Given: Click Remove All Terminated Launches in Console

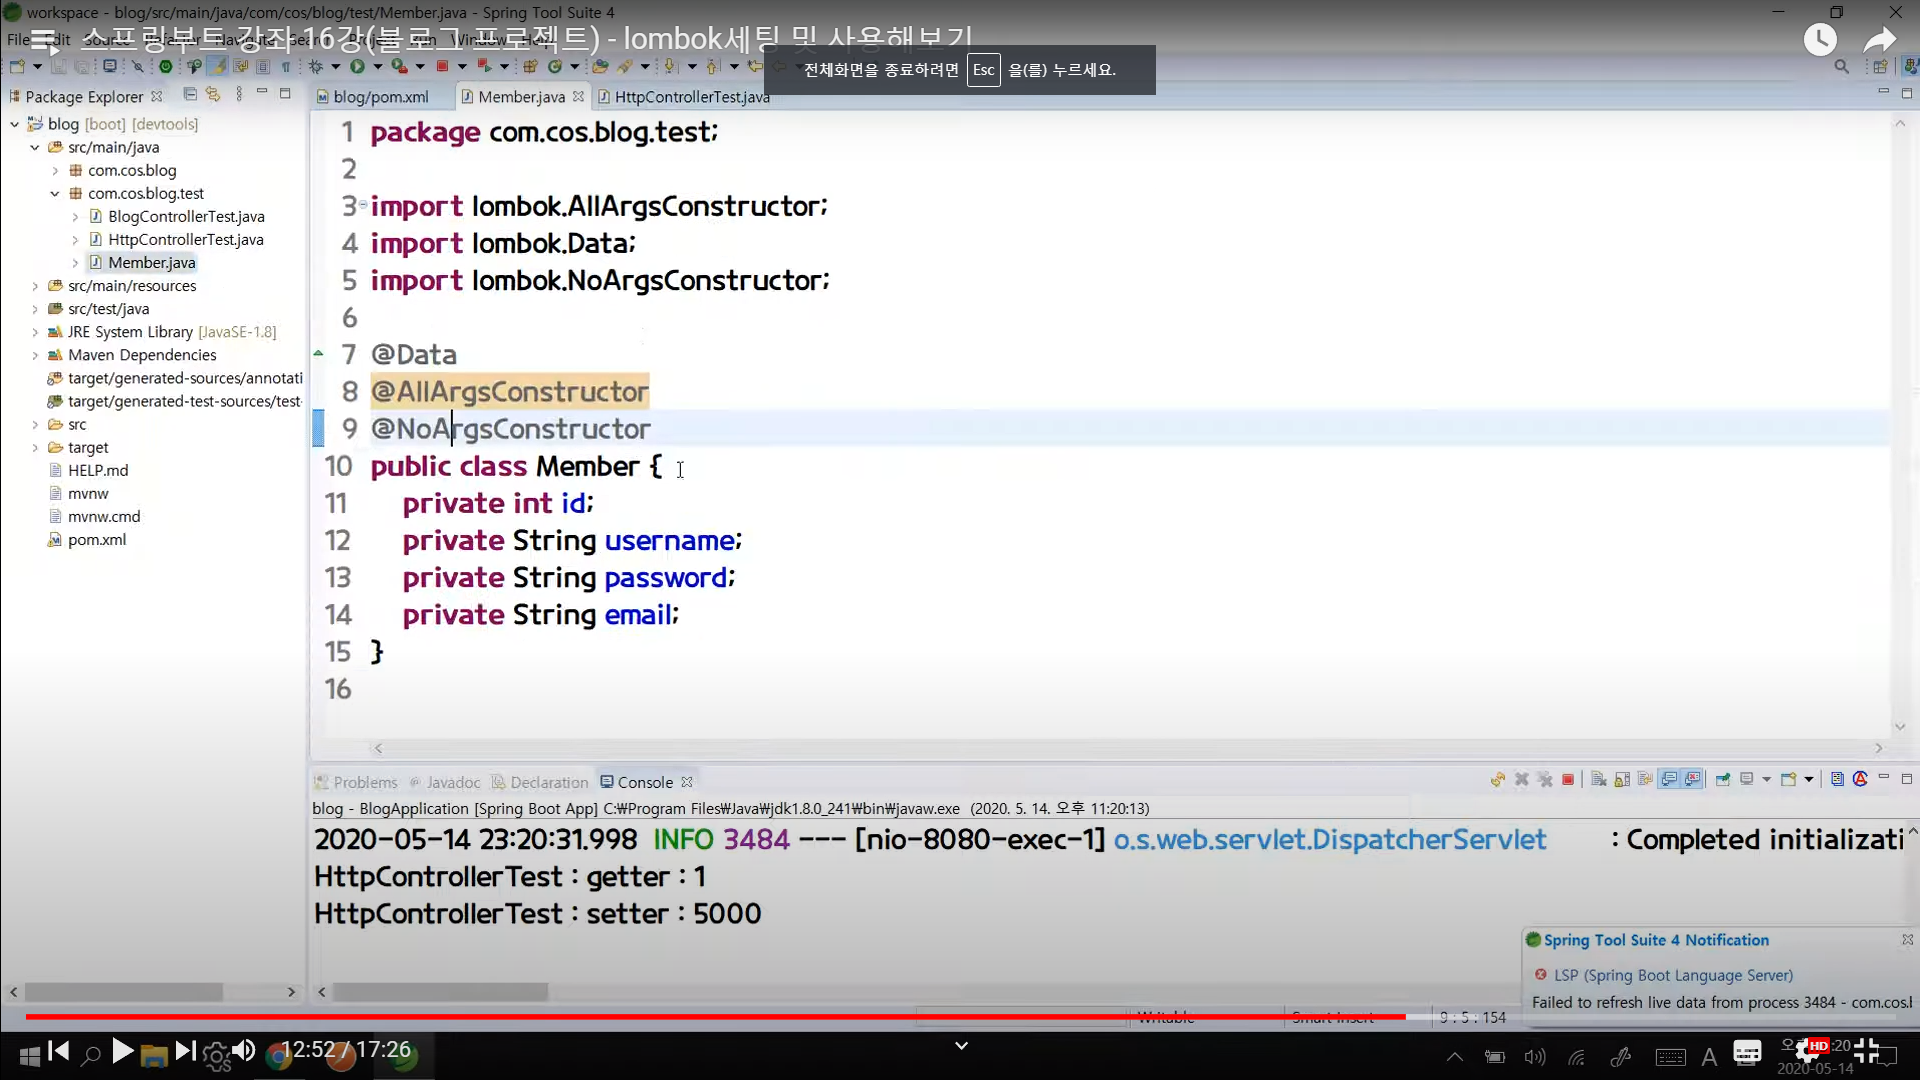Looking at the screenshot, I should [1545, 780].
